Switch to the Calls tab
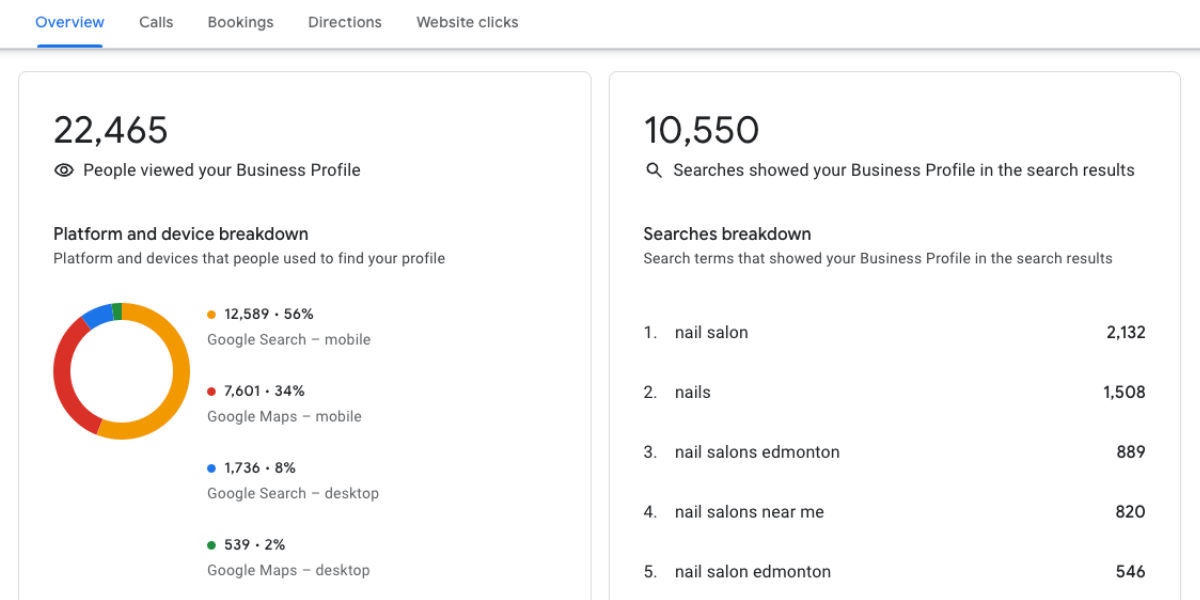 155,22
